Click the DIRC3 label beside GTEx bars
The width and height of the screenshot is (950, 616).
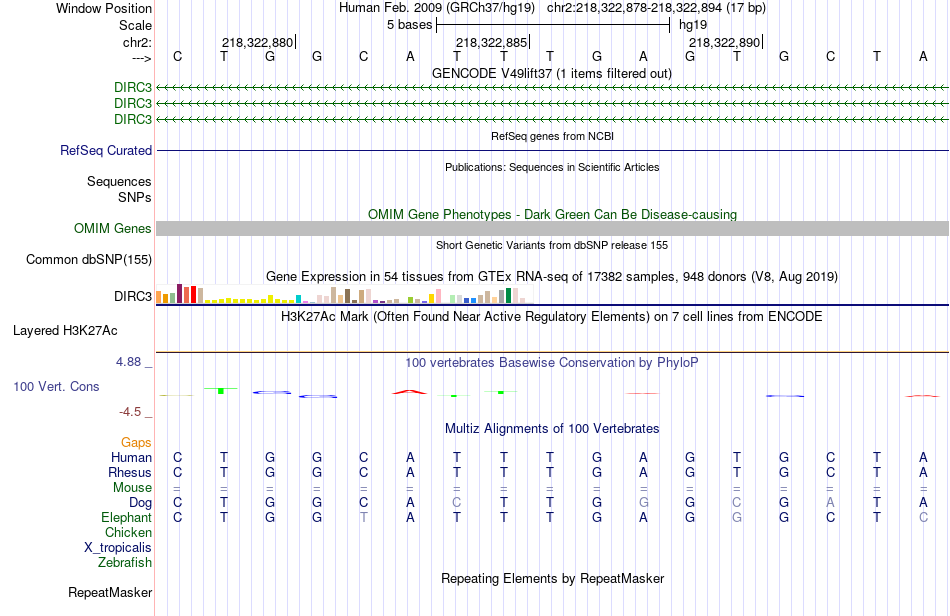coord(133,296)
